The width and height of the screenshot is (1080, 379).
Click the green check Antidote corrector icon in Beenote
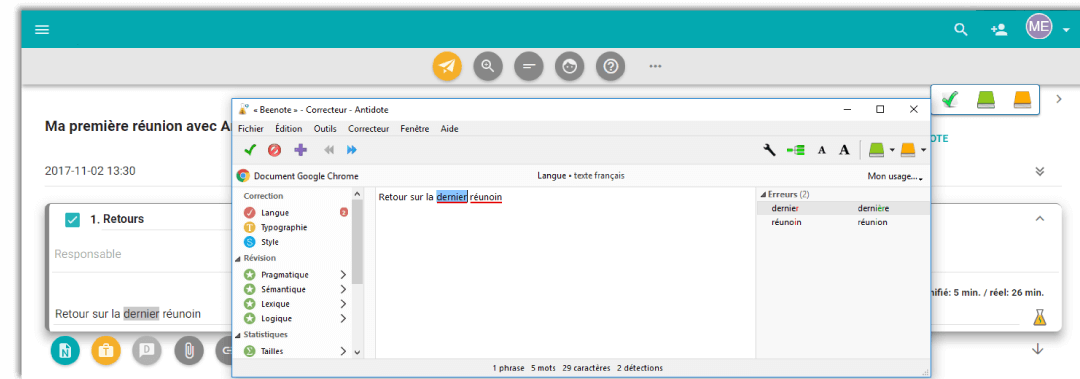click(x=950, y=100)
